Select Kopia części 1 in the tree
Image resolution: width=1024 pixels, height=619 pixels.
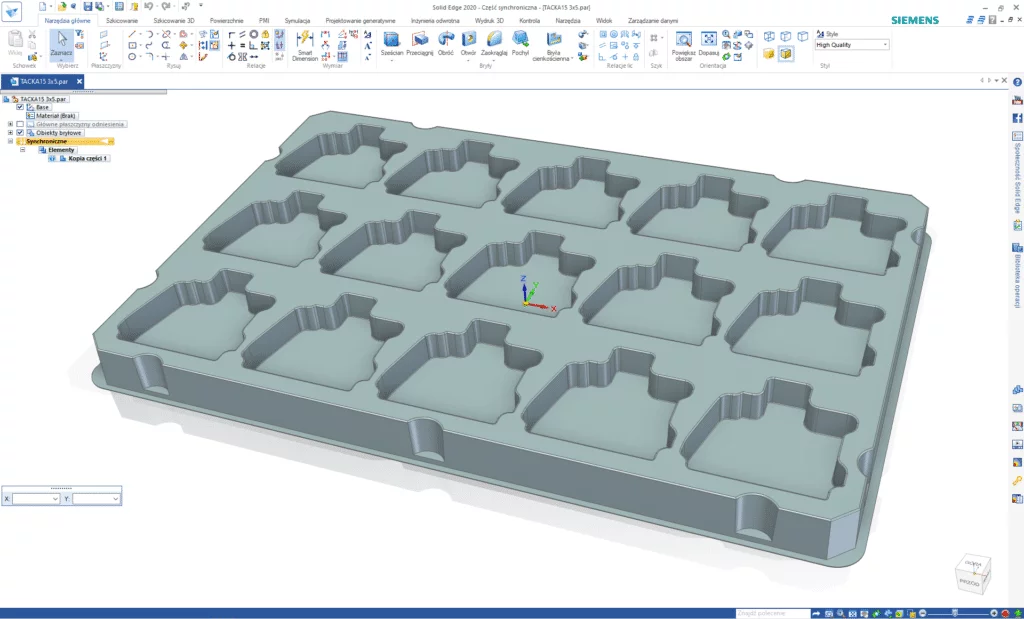pyautogui.click(x=87, y=158)
